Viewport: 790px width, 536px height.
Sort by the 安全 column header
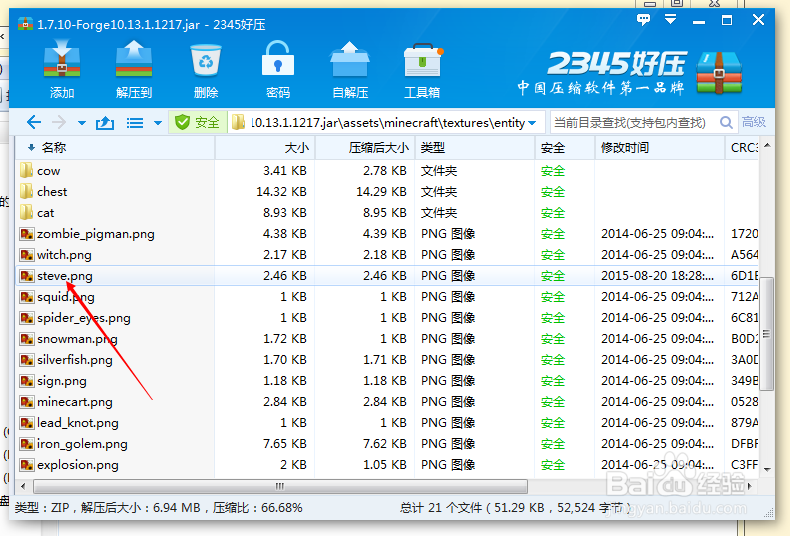565,148
